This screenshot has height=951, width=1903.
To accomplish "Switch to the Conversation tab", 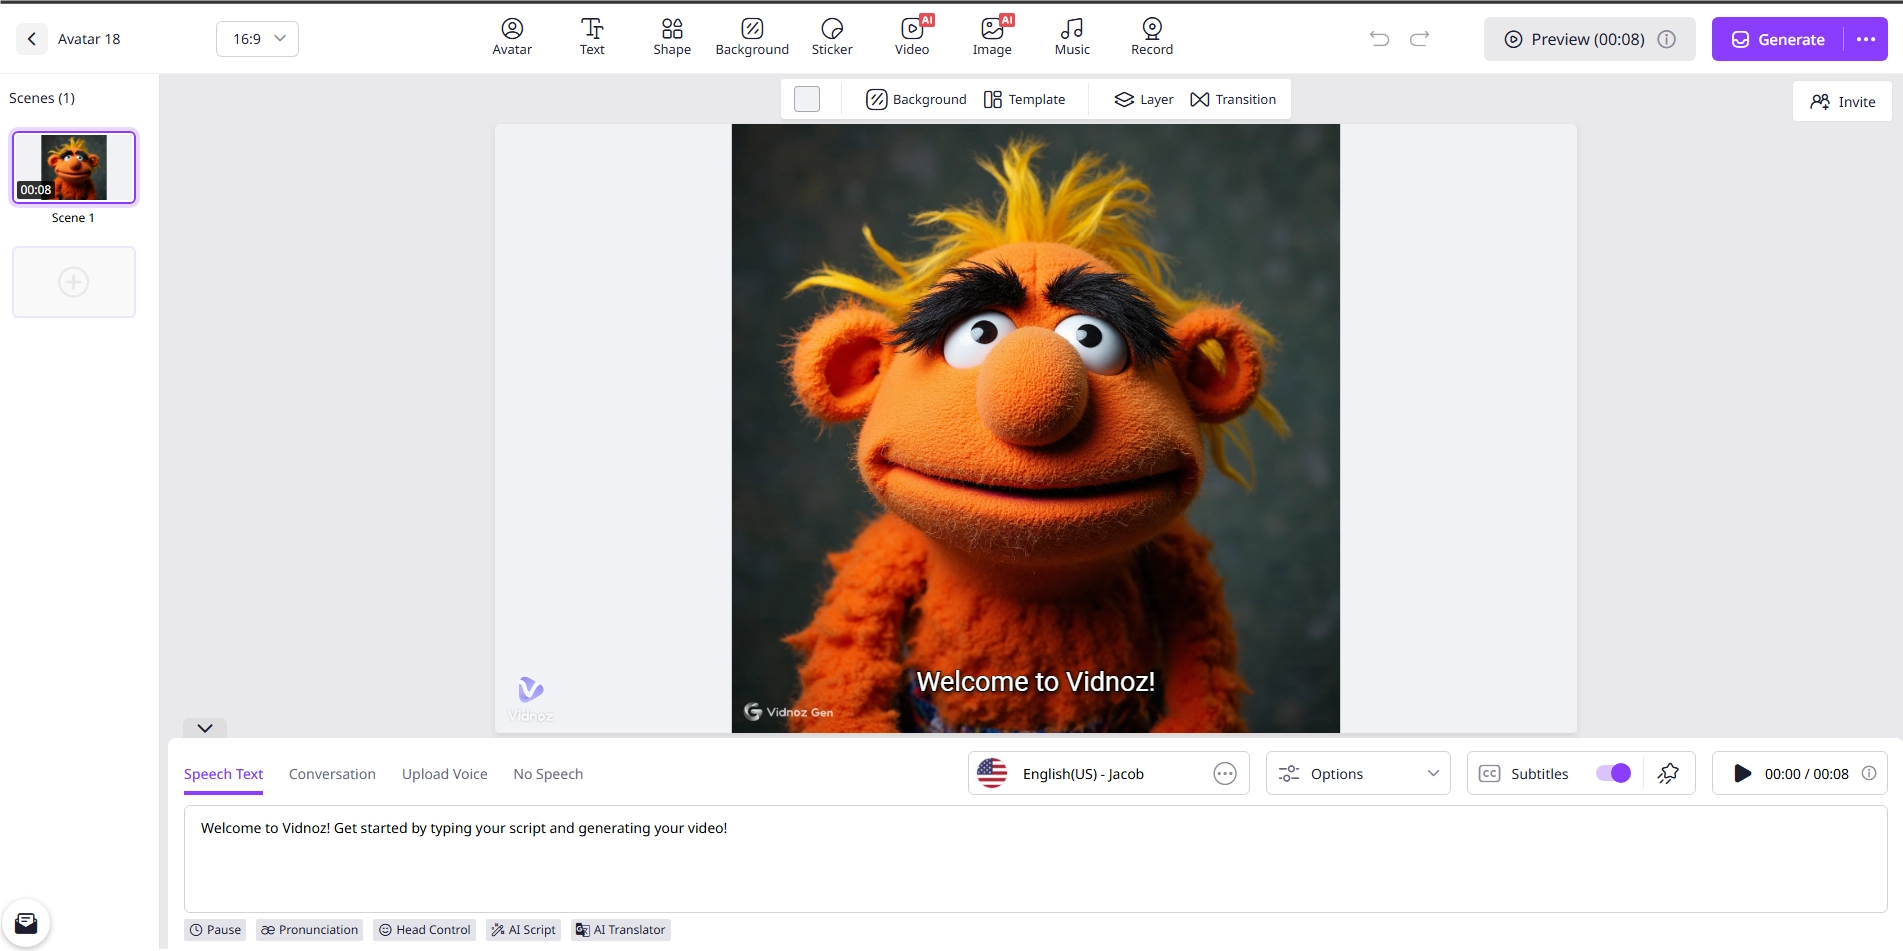I will (332, 773).
